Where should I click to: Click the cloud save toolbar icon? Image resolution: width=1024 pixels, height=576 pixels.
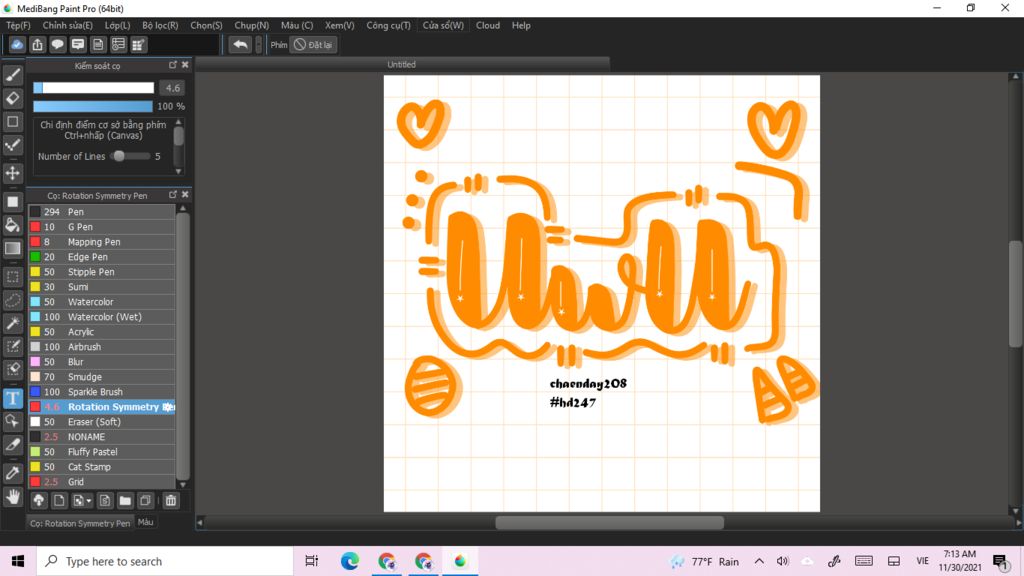[17, 44]
